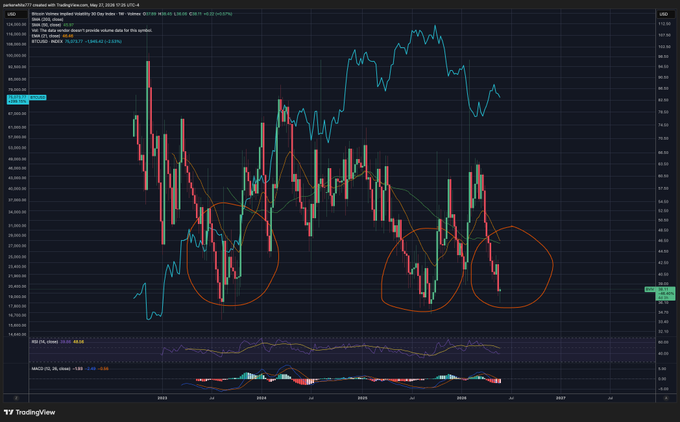Click the 2025 label on the time axis
This screenshot has height=422, width=680.
click(363, 398)
